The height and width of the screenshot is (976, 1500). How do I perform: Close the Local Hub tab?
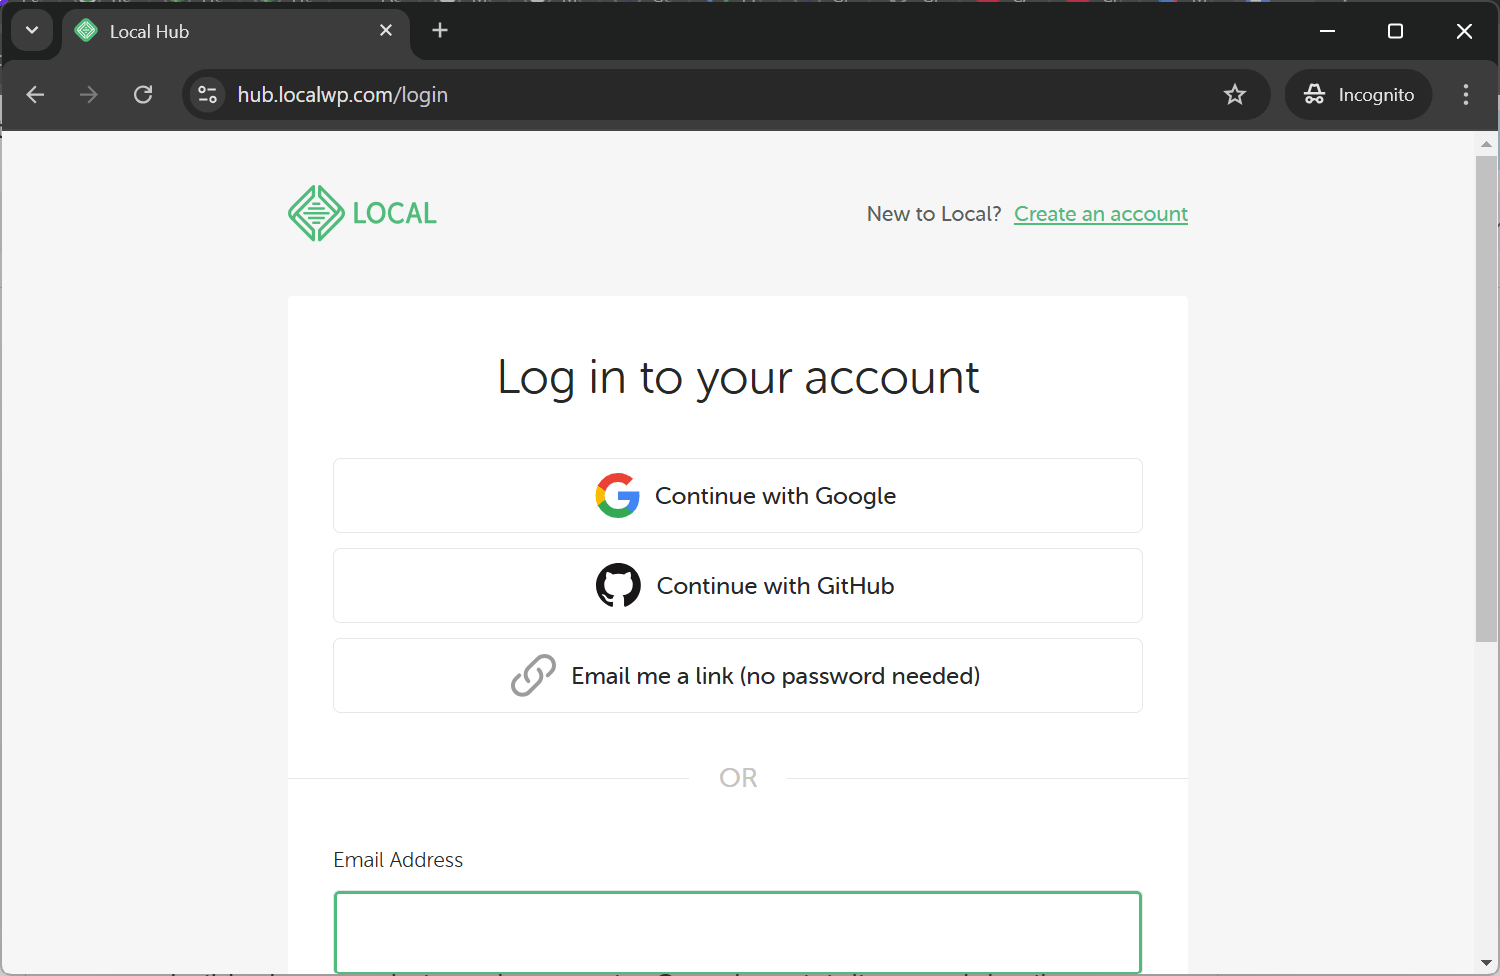386,31
